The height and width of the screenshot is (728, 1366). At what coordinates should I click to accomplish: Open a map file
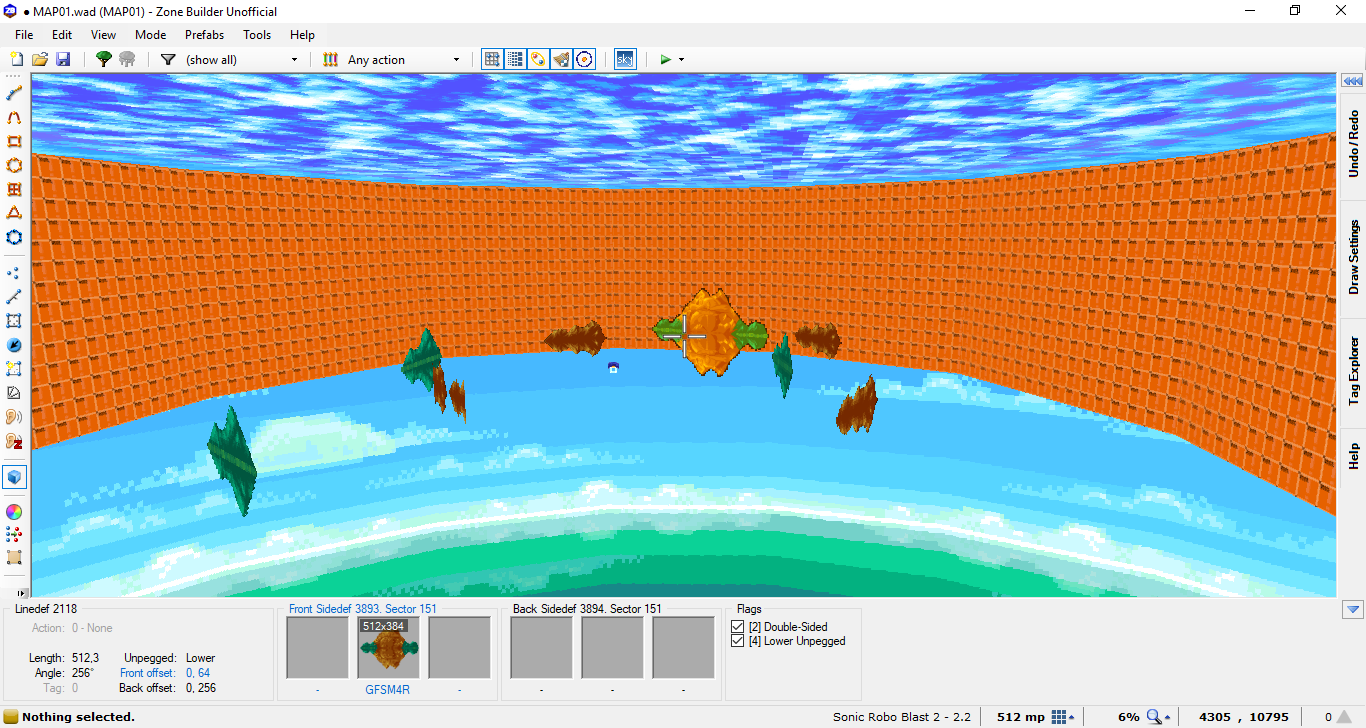tap(40, 59)
